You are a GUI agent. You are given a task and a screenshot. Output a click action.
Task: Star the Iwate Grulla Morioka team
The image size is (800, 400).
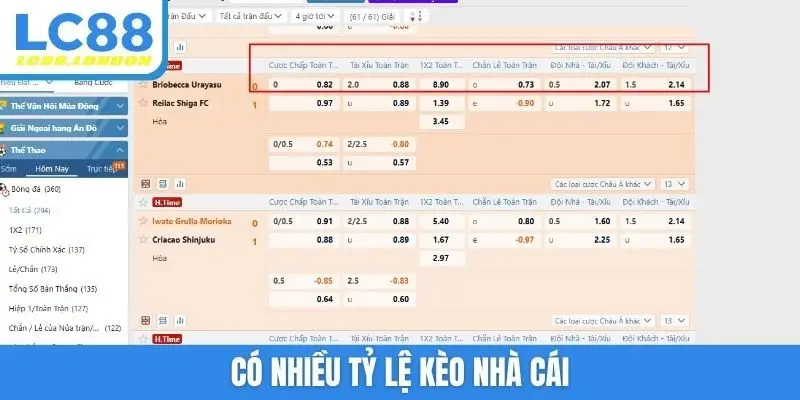[143, 221]
